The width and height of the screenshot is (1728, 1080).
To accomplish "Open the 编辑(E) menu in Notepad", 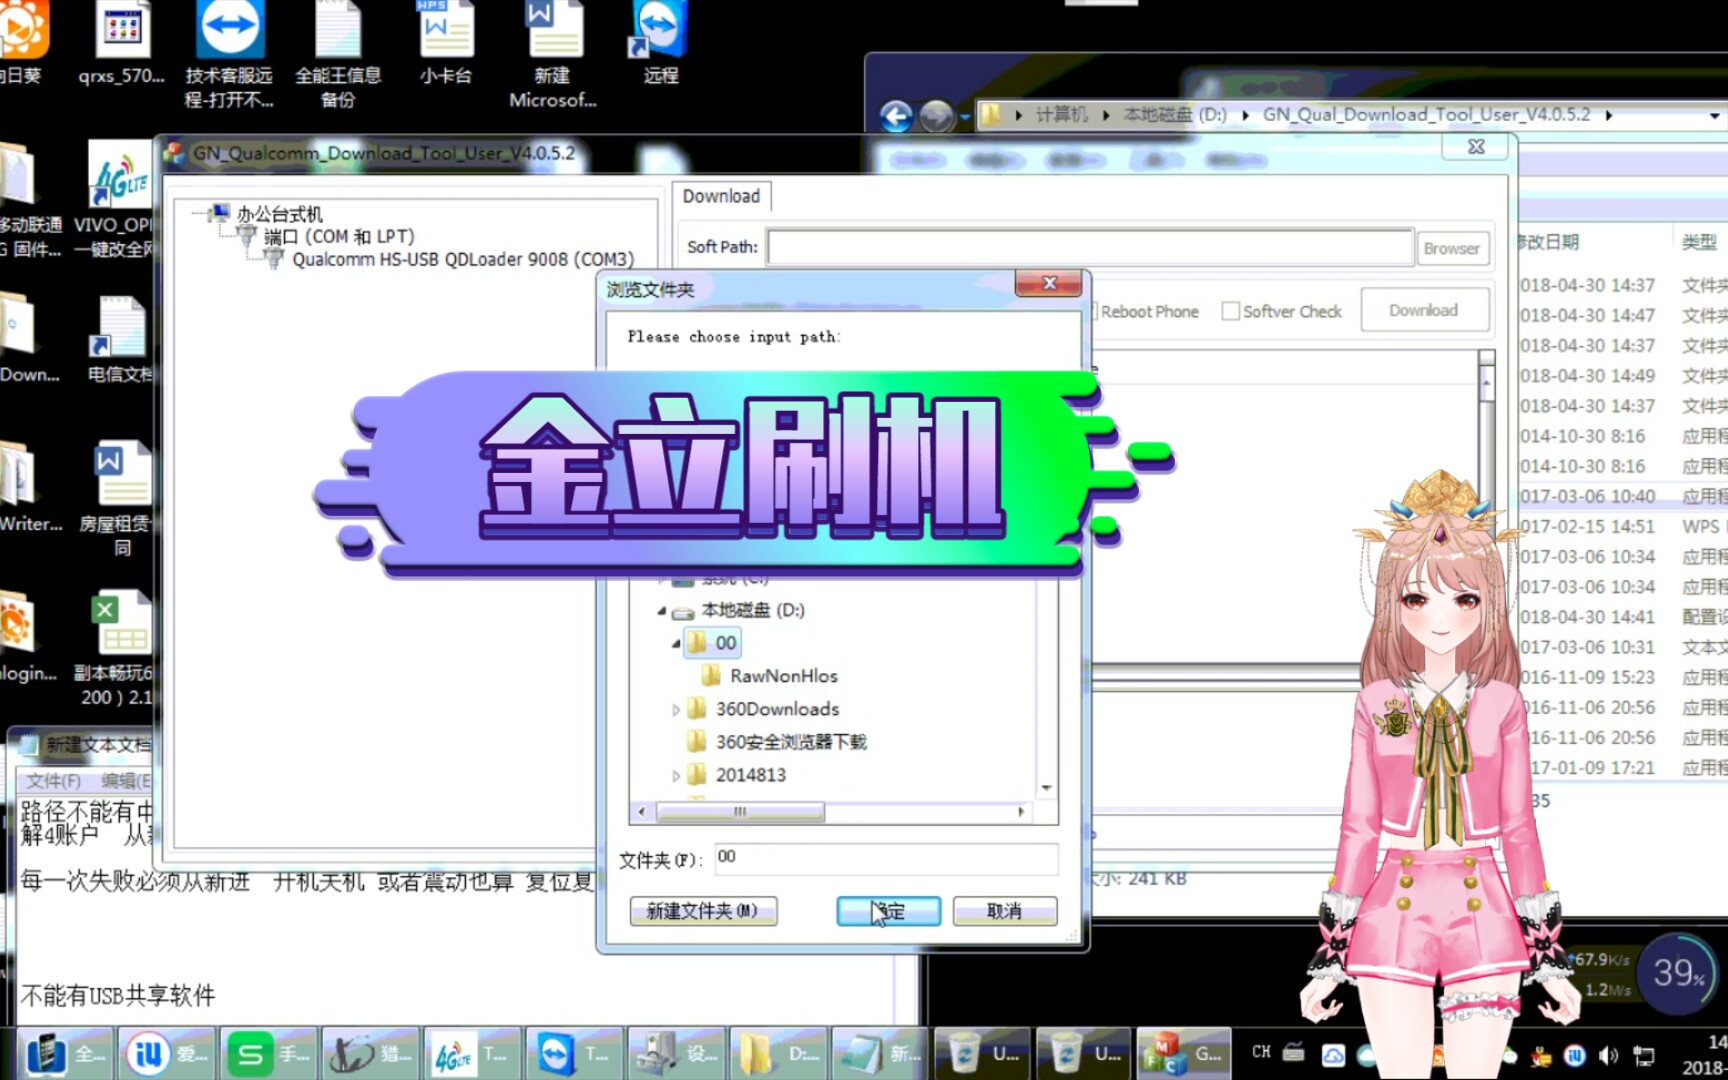I will [127, 780].
